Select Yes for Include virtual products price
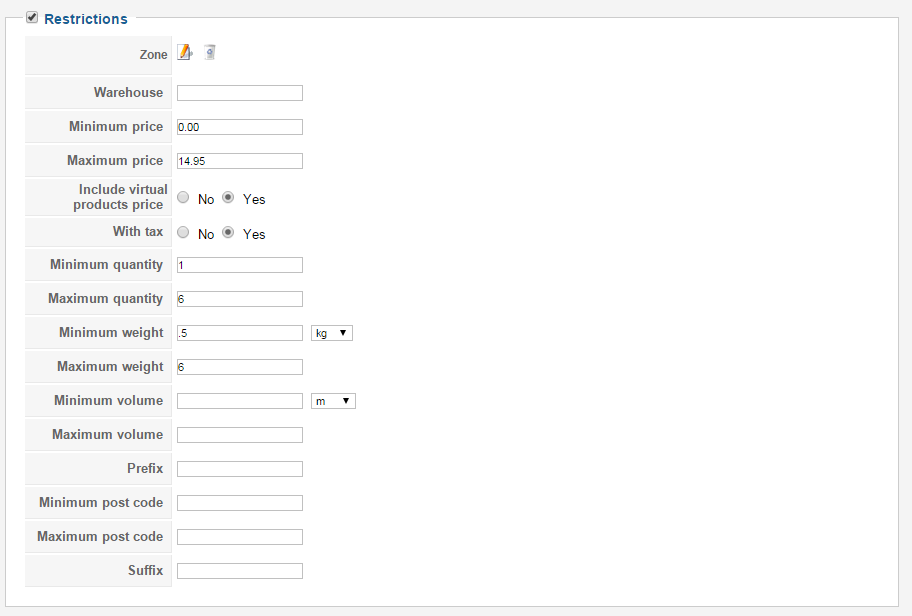 click(228, 198)
